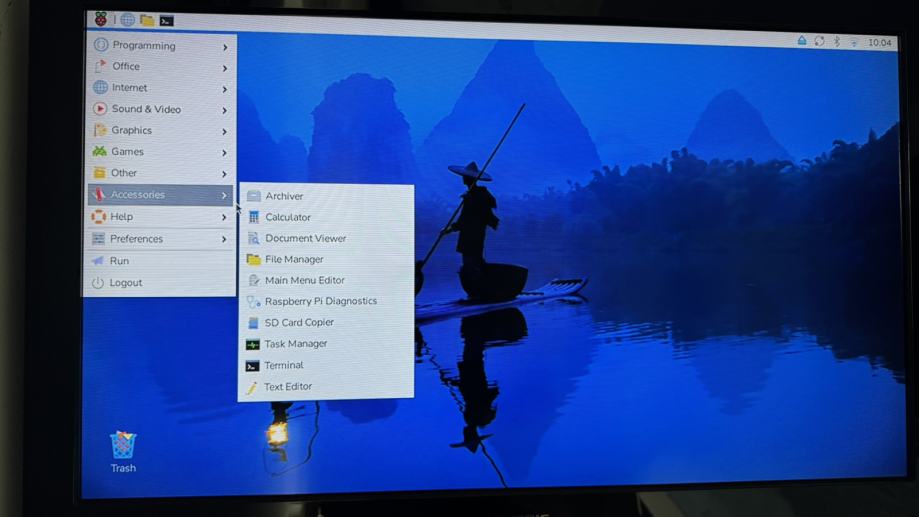The height and width of the screenshot is (517, 919).
Task: Select Calculator from Accessories
Action: point(288,217)
